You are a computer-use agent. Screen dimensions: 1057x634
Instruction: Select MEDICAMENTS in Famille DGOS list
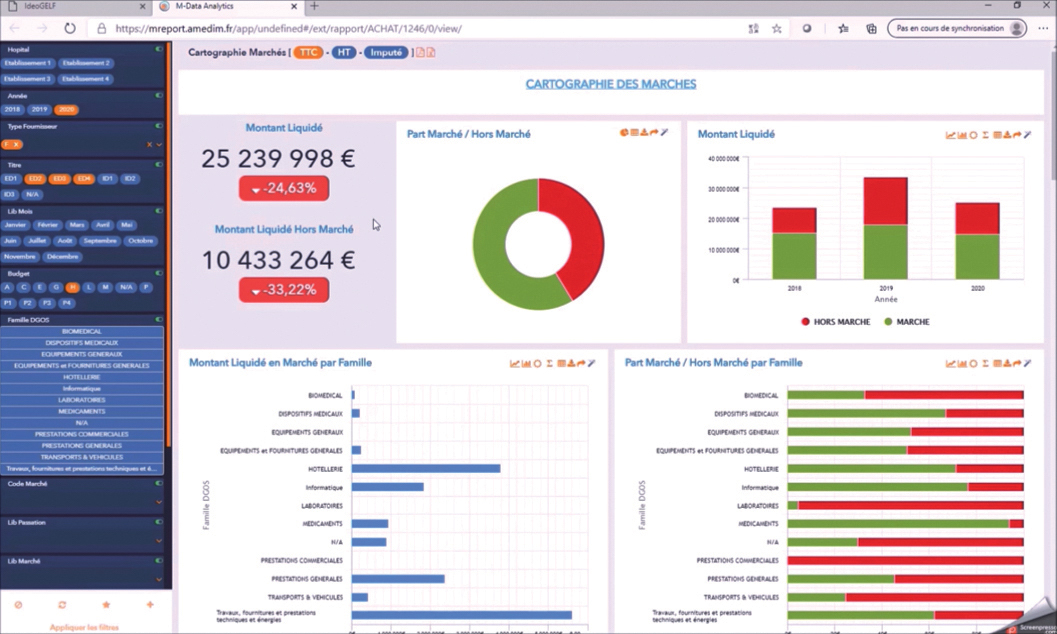click(82, 412)
